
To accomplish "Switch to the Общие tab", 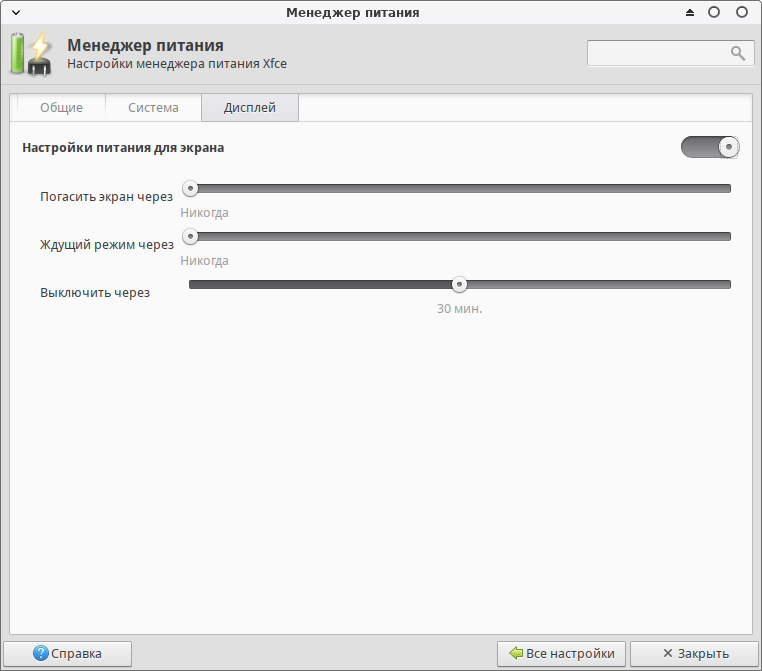I will click(x=61, y=107).
